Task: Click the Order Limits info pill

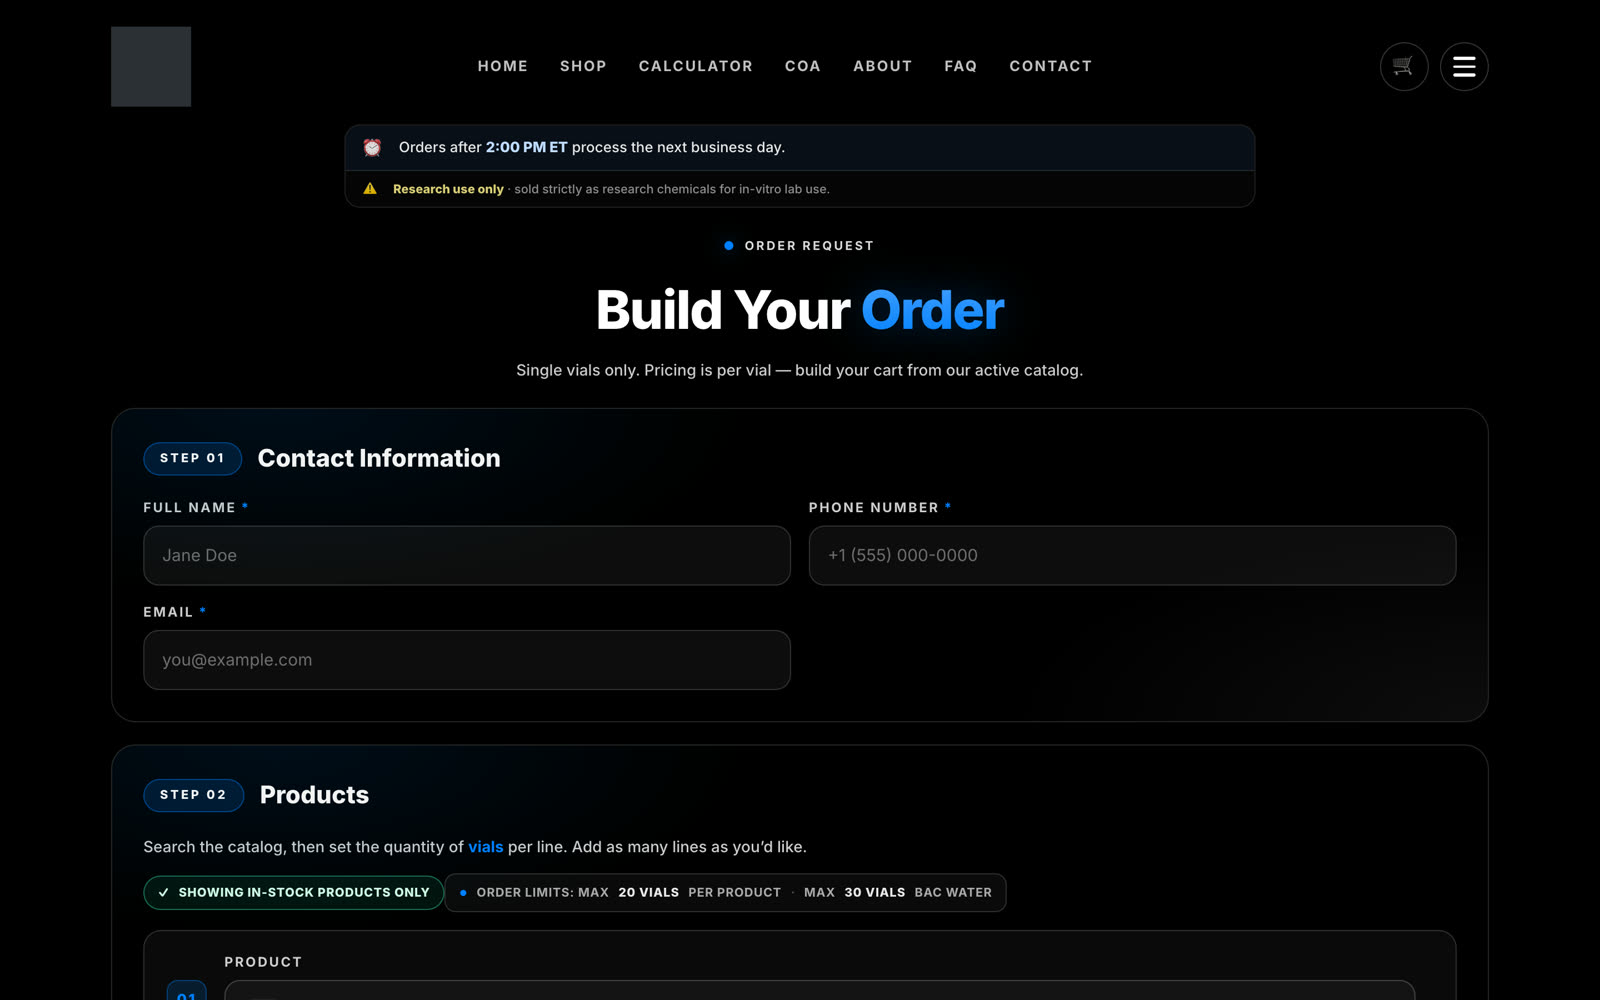Action: (725, 893)
